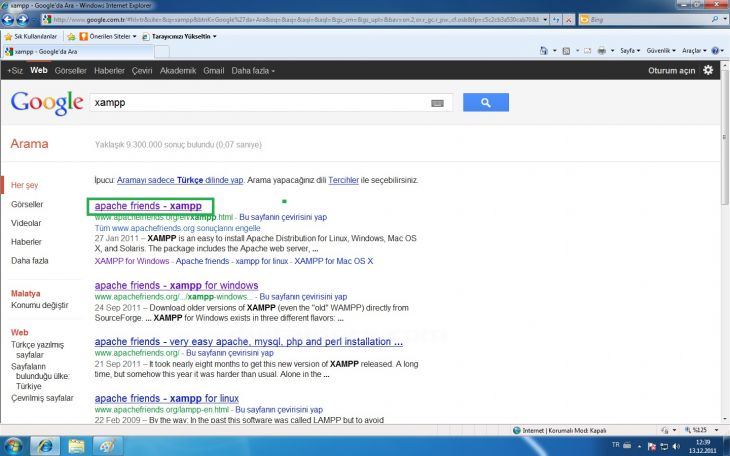
Task: Open the 'apache friends - xampp' result
Action: tap(147, 206)
